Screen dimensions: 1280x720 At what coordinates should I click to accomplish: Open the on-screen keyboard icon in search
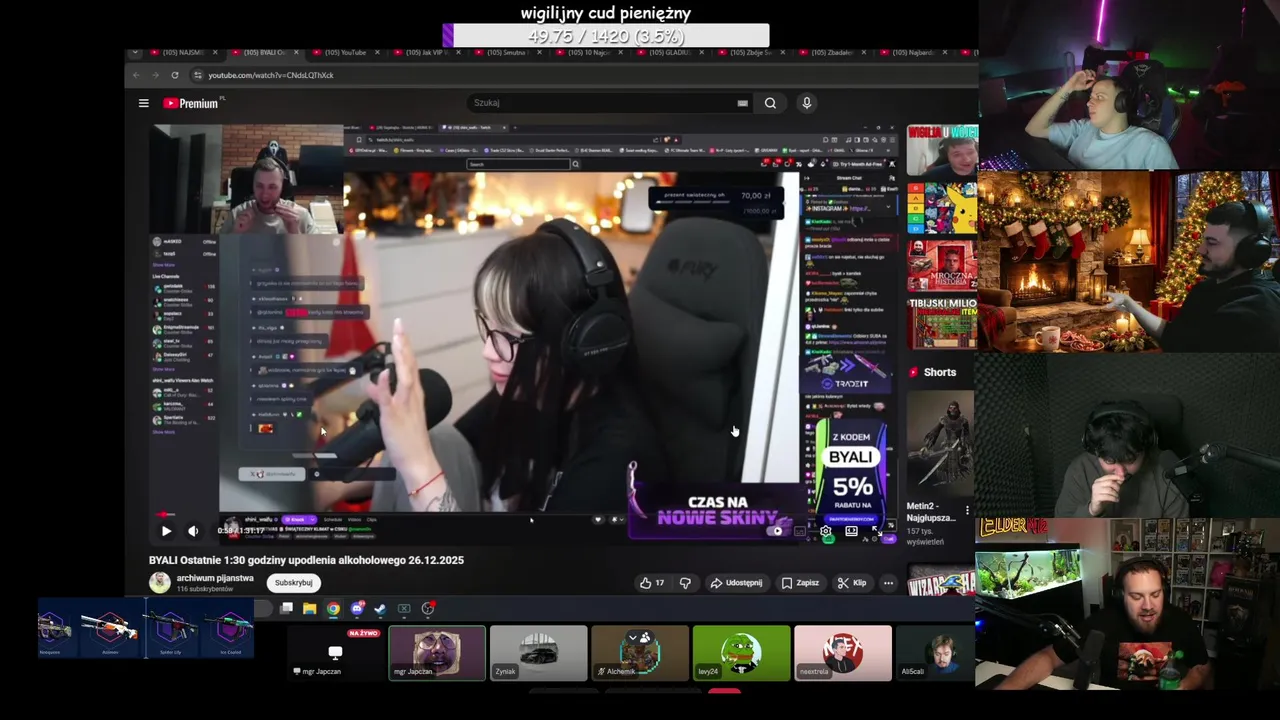click(x=742, y=103)
